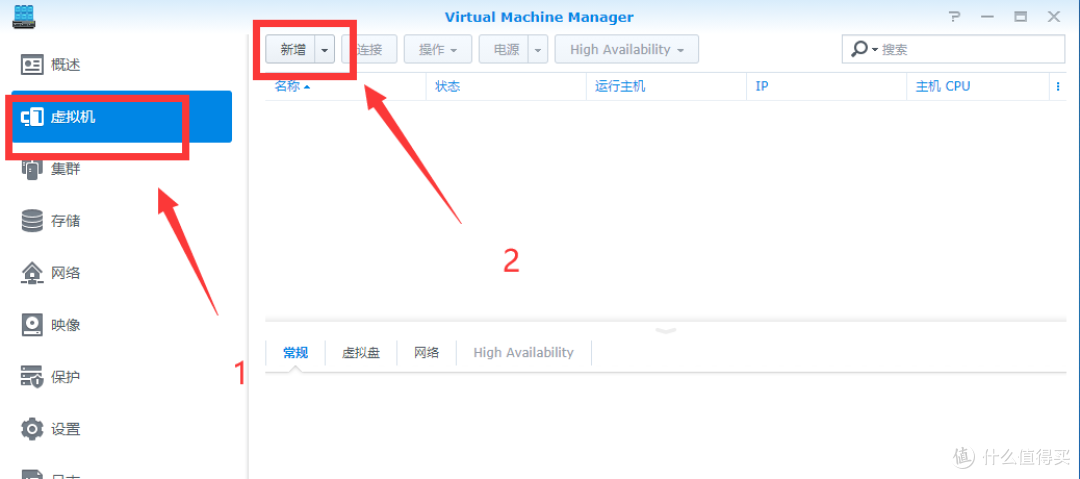Sort by IP column header
Image resolution: width=1080 pixels, height=479 pixels.
tap(827, 87)
